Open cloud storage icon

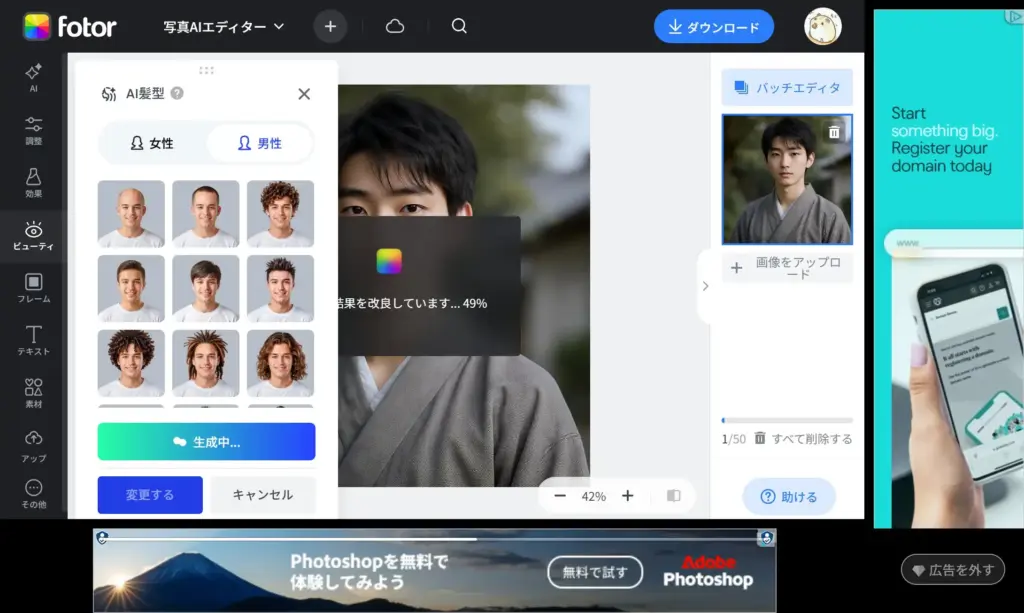click(394, 26)
